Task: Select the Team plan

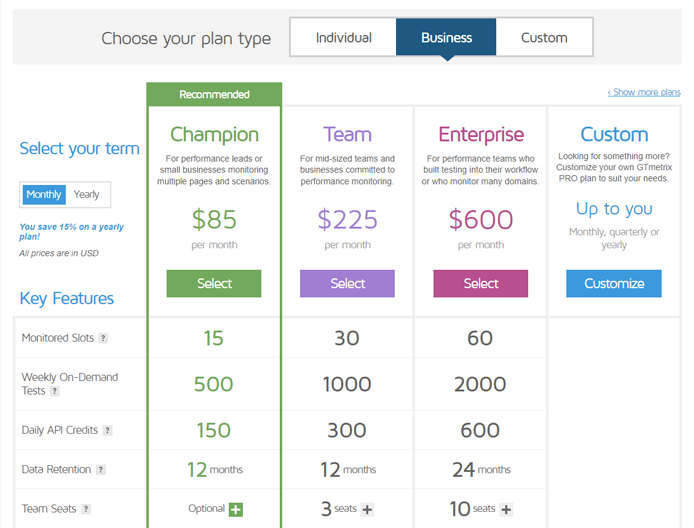Action: click(x=347, y=283)
